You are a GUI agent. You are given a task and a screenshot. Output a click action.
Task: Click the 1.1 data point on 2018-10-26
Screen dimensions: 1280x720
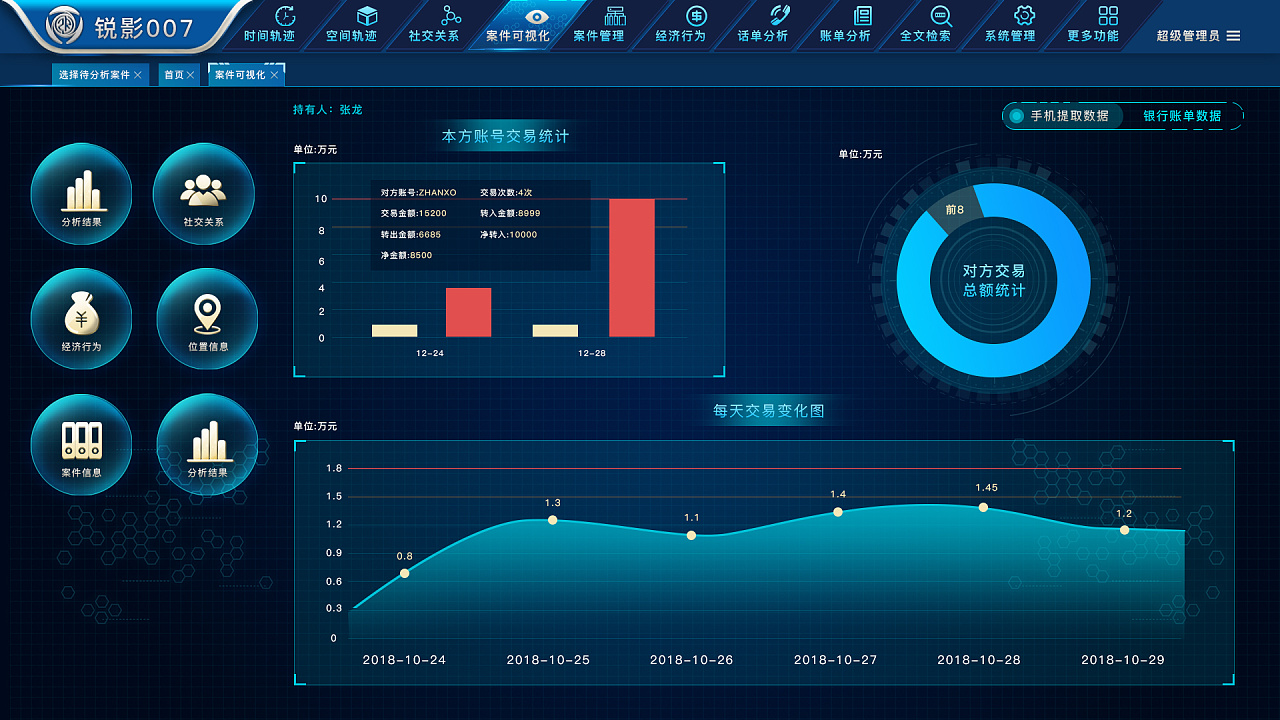point(691,535)
